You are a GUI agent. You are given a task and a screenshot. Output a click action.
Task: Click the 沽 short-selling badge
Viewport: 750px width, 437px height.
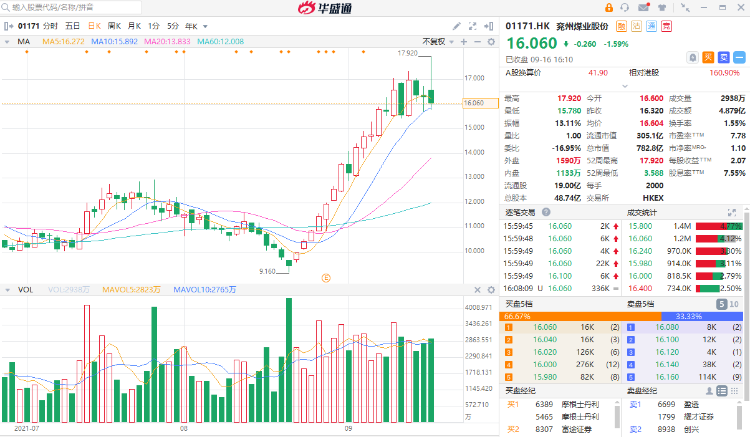click(x=636, y=26)
